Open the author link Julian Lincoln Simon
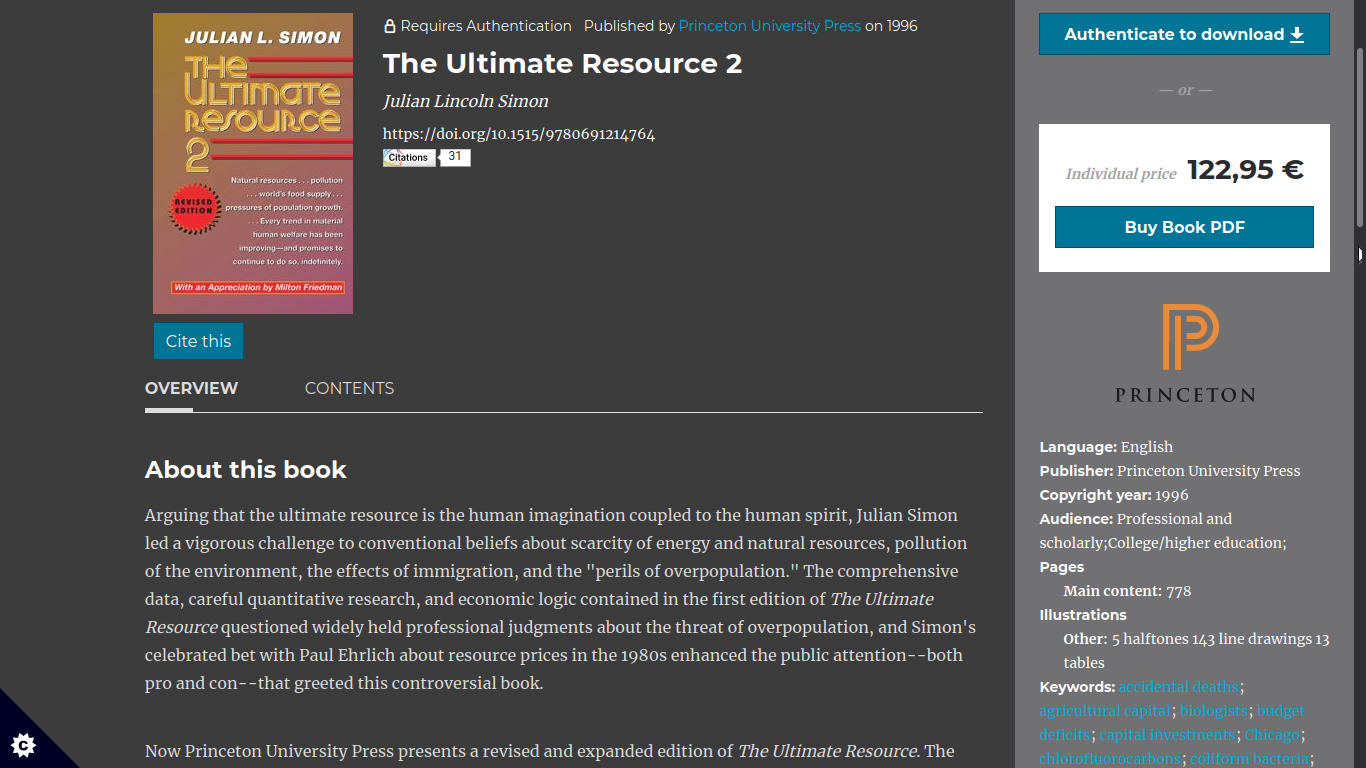The image size is (1366, 768). [466, 101]
